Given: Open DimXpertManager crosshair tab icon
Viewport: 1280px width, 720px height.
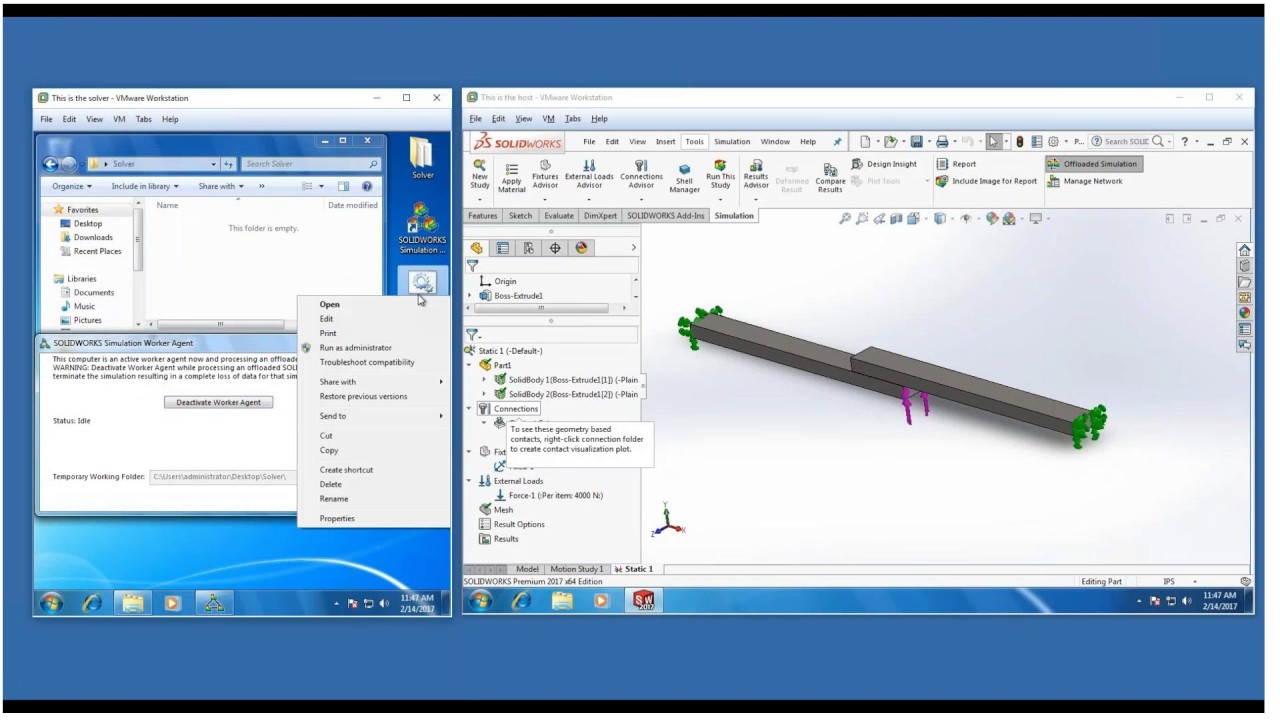Looking at the screenshot, I should 555,248.
